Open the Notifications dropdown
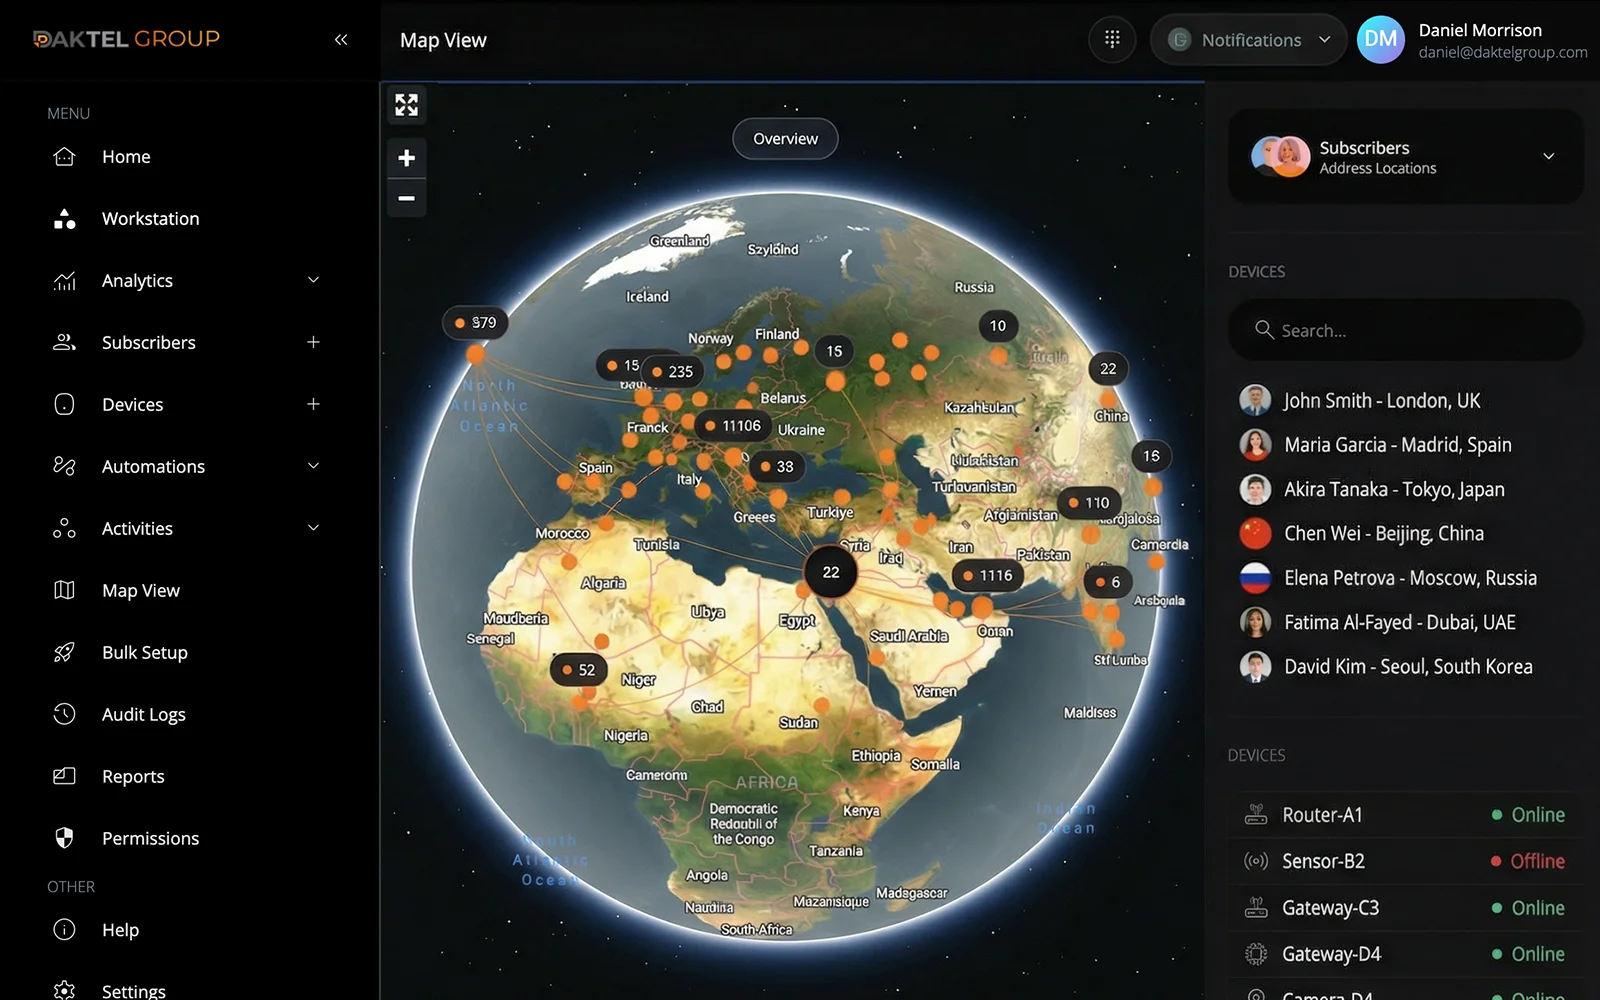 pos(1249,40)
